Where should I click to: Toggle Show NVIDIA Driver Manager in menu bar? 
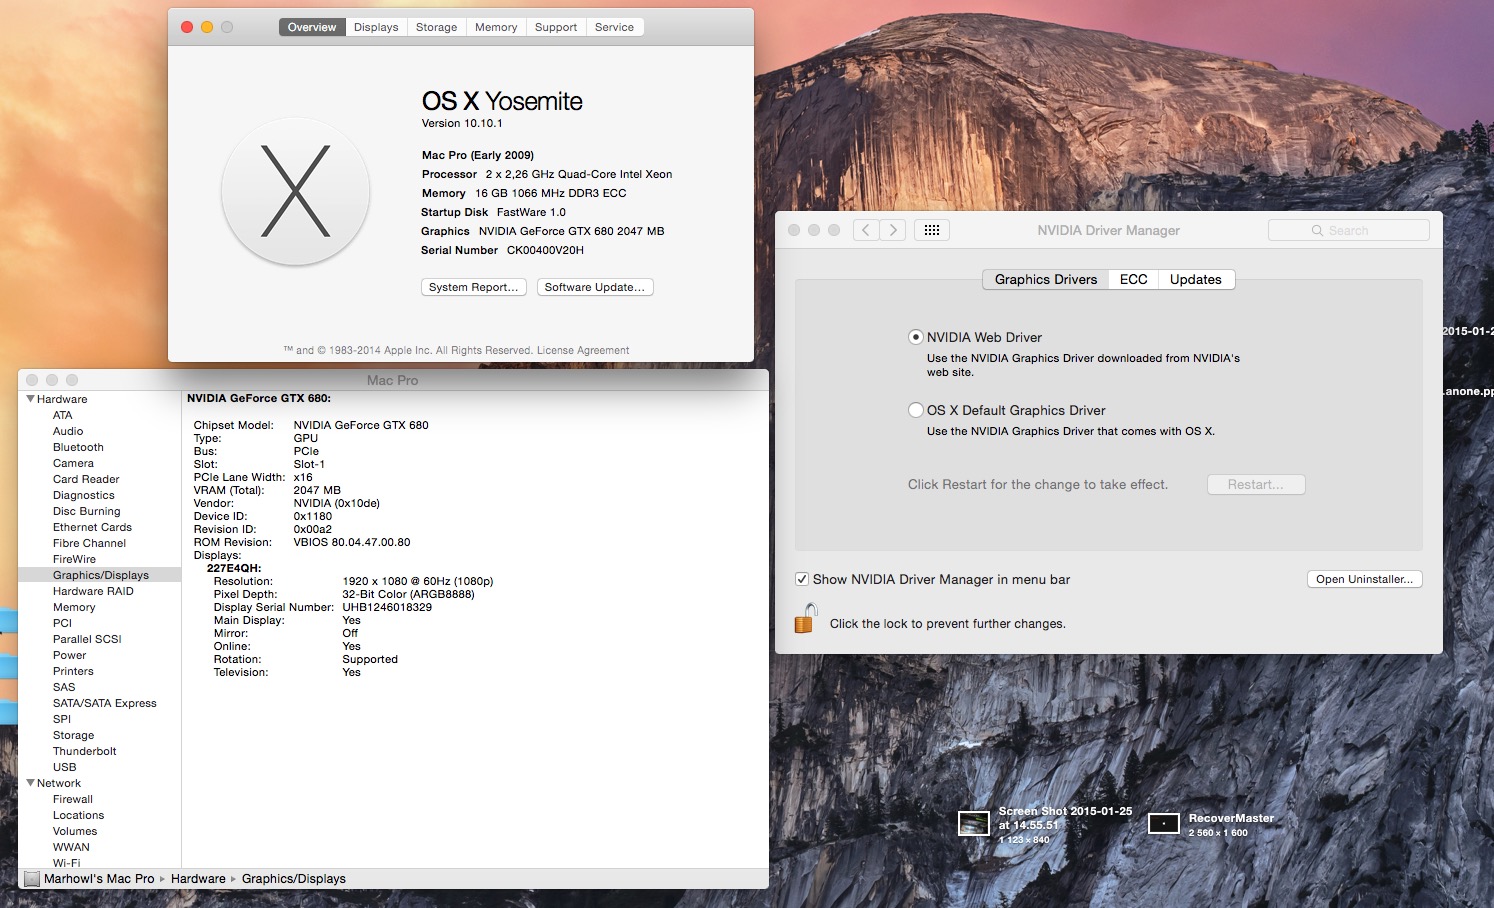point(801,579)
